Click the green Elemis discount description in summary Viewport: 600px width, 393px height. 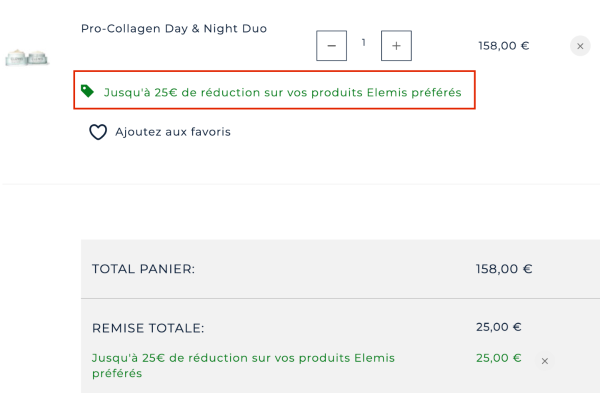pyautogui.click(x=243, y=365)
